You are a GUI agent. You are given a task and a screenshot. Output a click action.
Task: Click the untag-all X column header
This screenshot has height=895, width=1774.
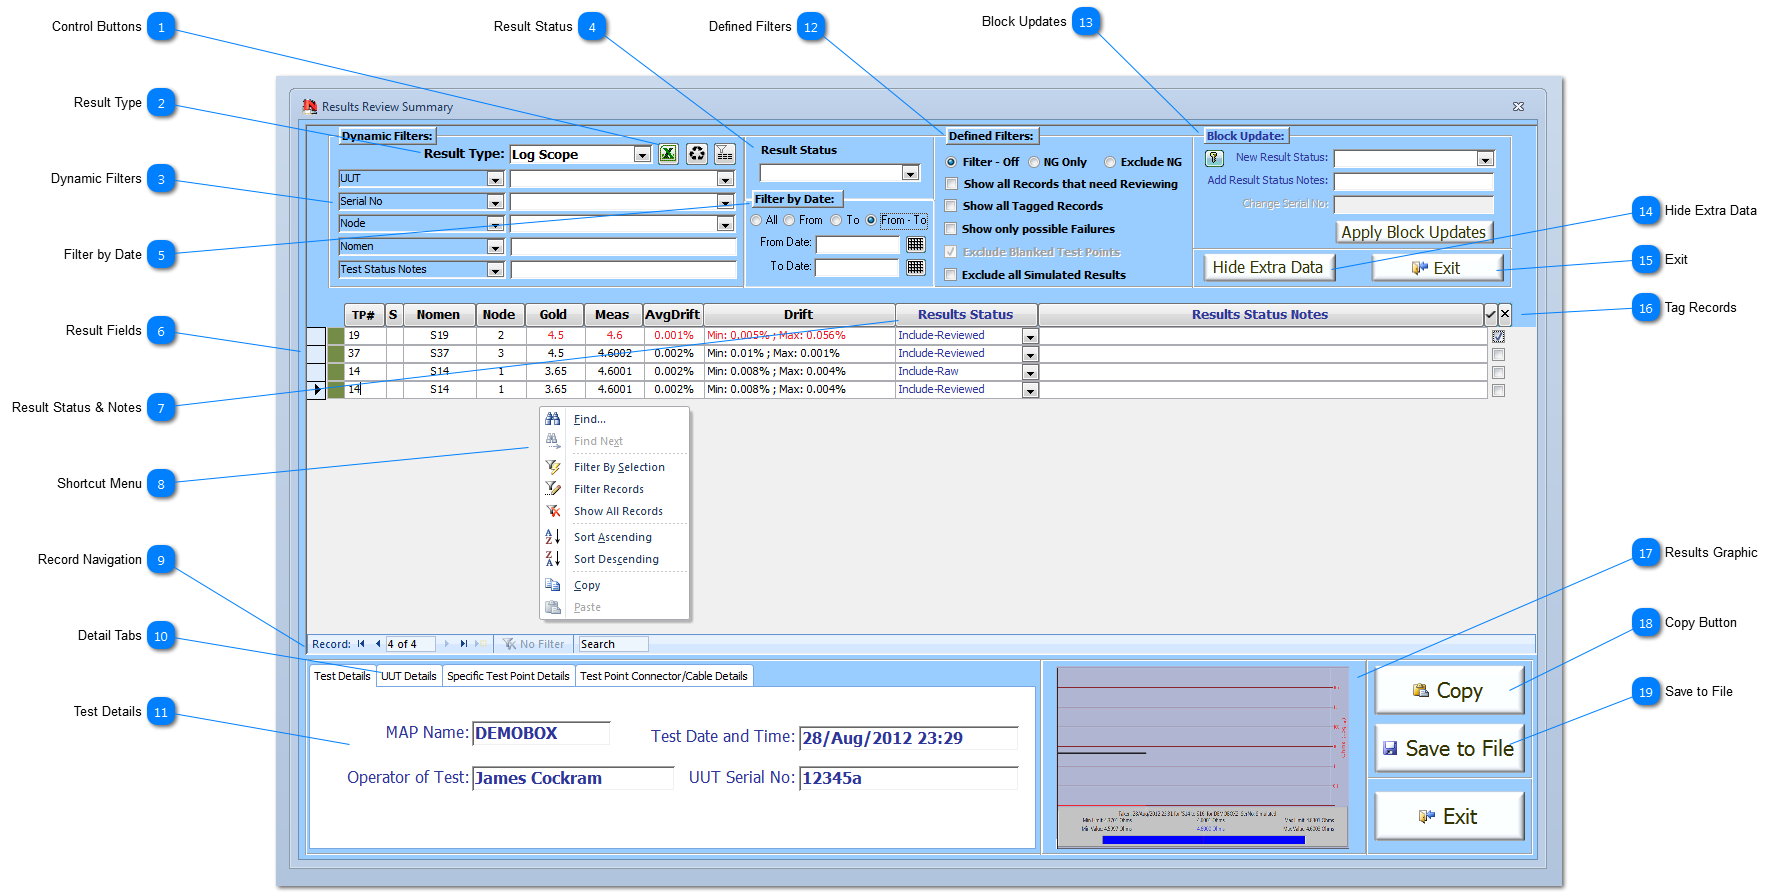click(1505, 314)
